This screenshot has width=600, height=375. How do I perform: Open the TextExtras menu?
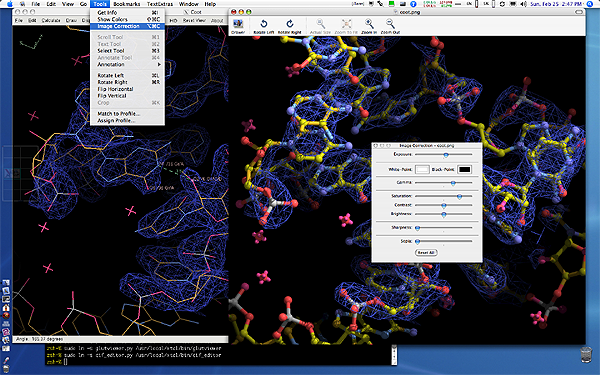[160, 4]
